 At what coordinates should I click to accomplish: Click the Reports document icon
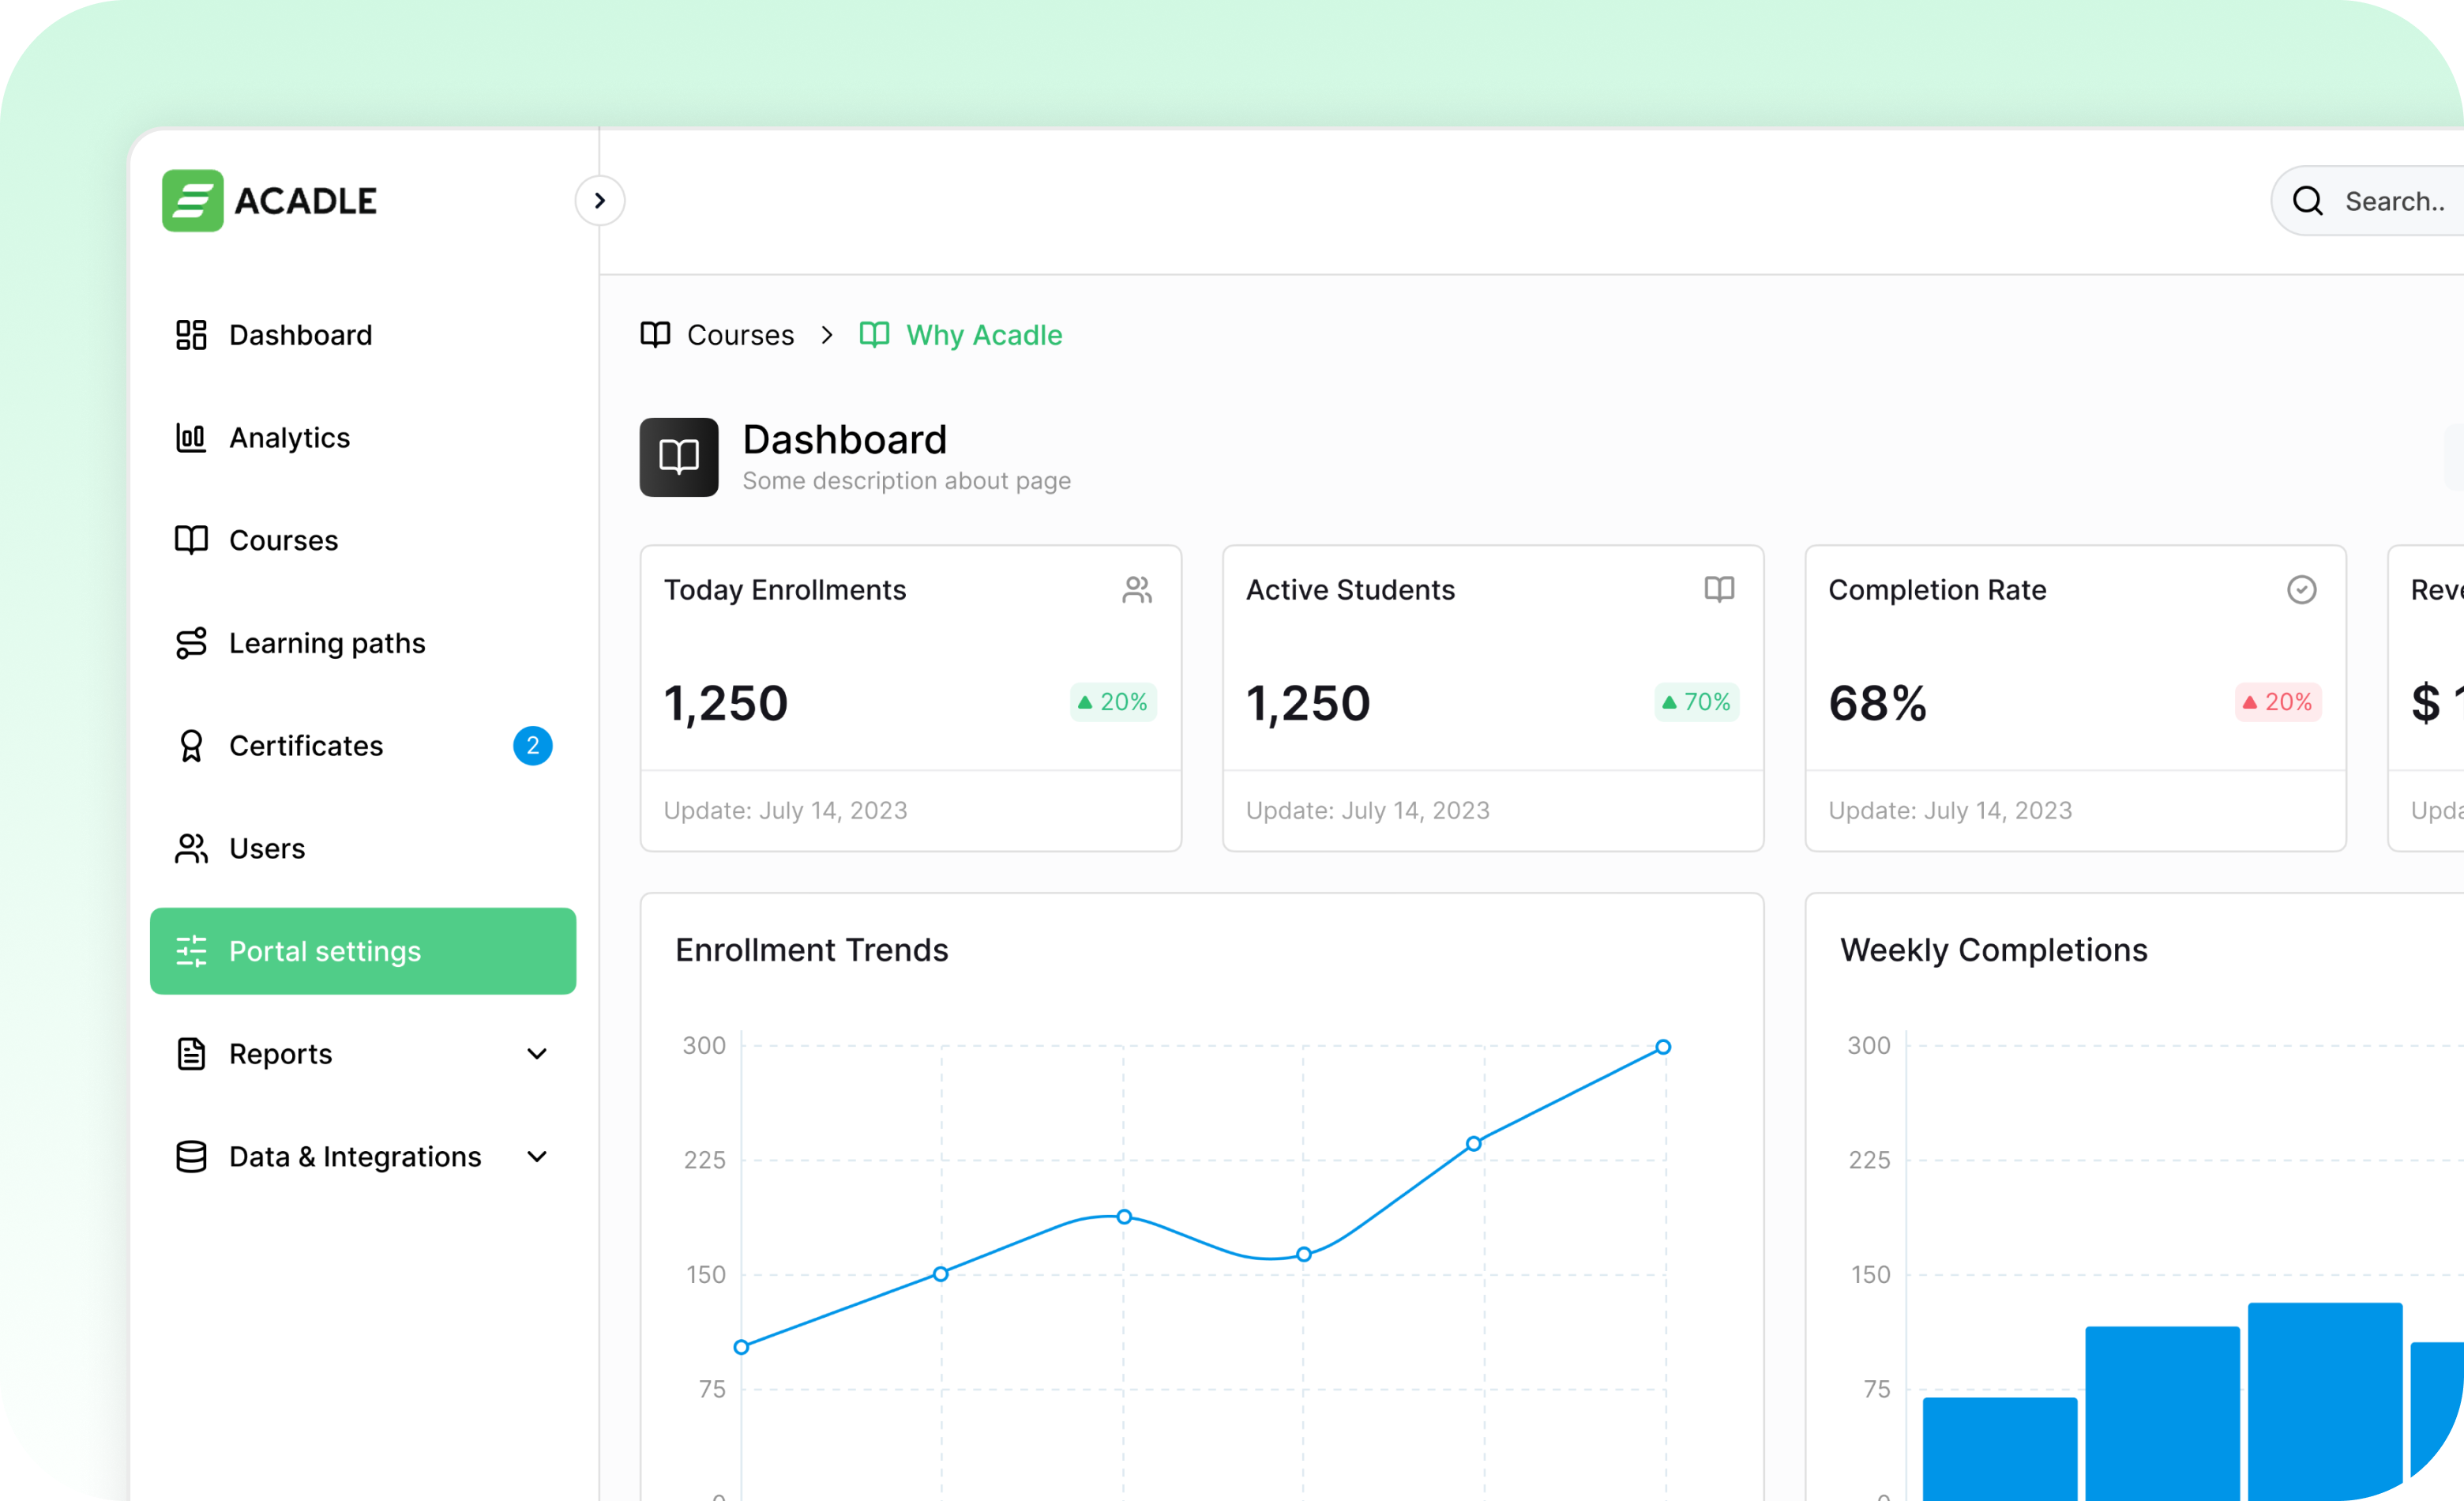tap(191, 1054)
